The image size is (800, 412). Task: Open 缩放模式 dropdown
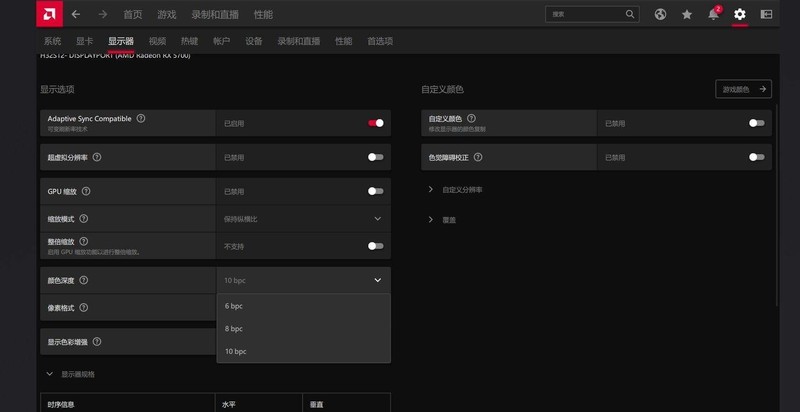coord(304,219)
